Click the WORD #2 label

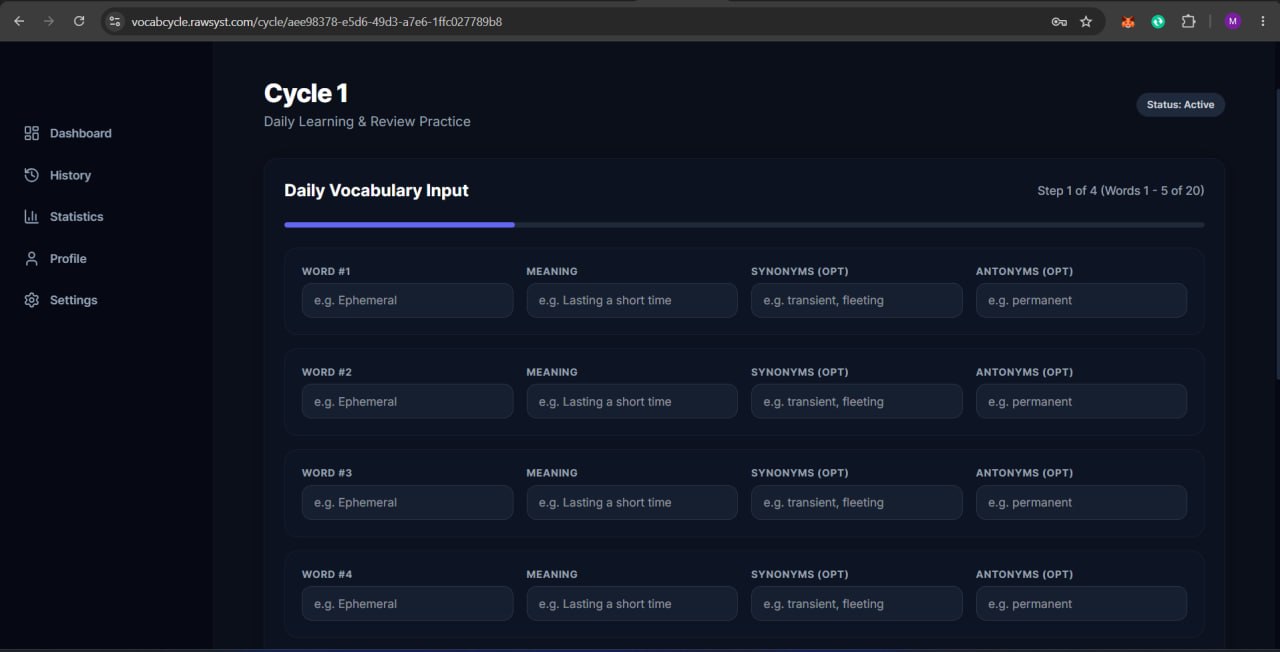click(x=327, y=372)
